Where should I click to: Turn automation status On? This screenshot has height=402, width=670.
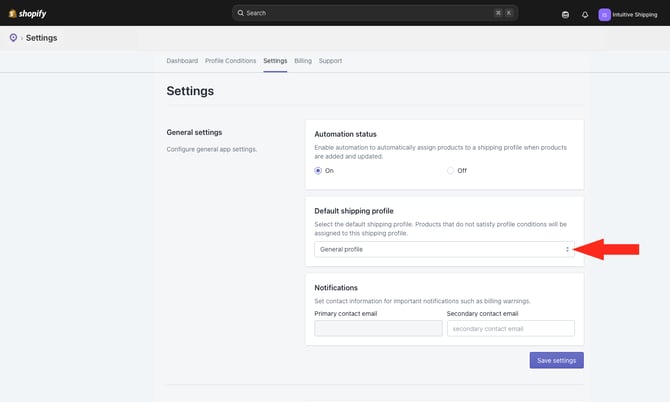pos(318,170)
